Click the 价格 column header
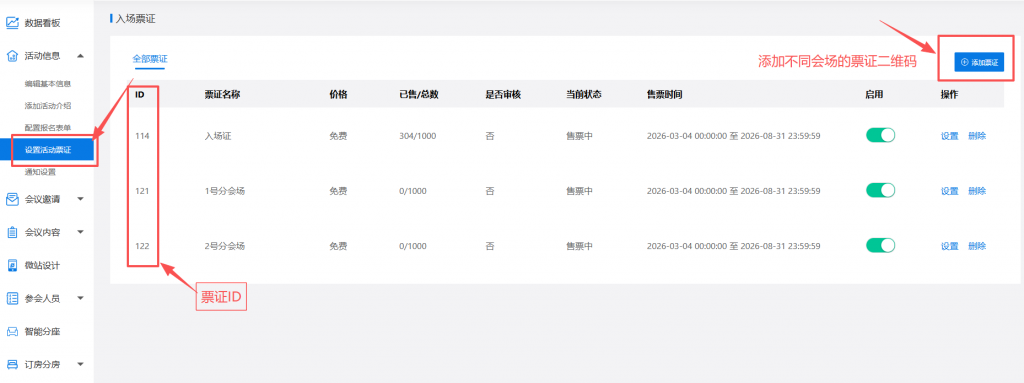The height and width of the screenshot is (383, 1024). (338, 94)
